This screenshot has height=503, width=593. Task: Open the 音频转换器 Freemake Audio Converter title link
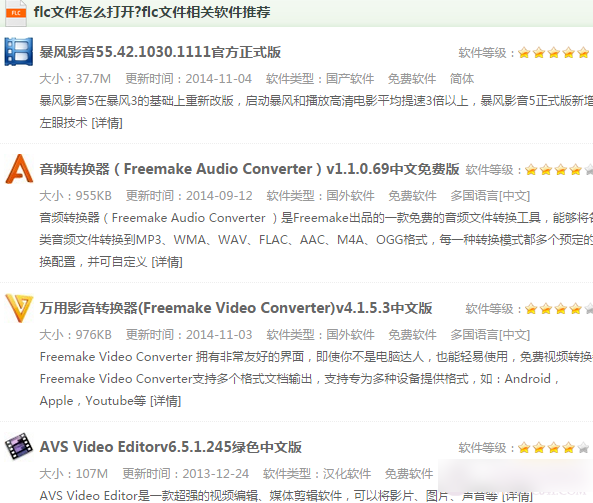click(249, 169)
